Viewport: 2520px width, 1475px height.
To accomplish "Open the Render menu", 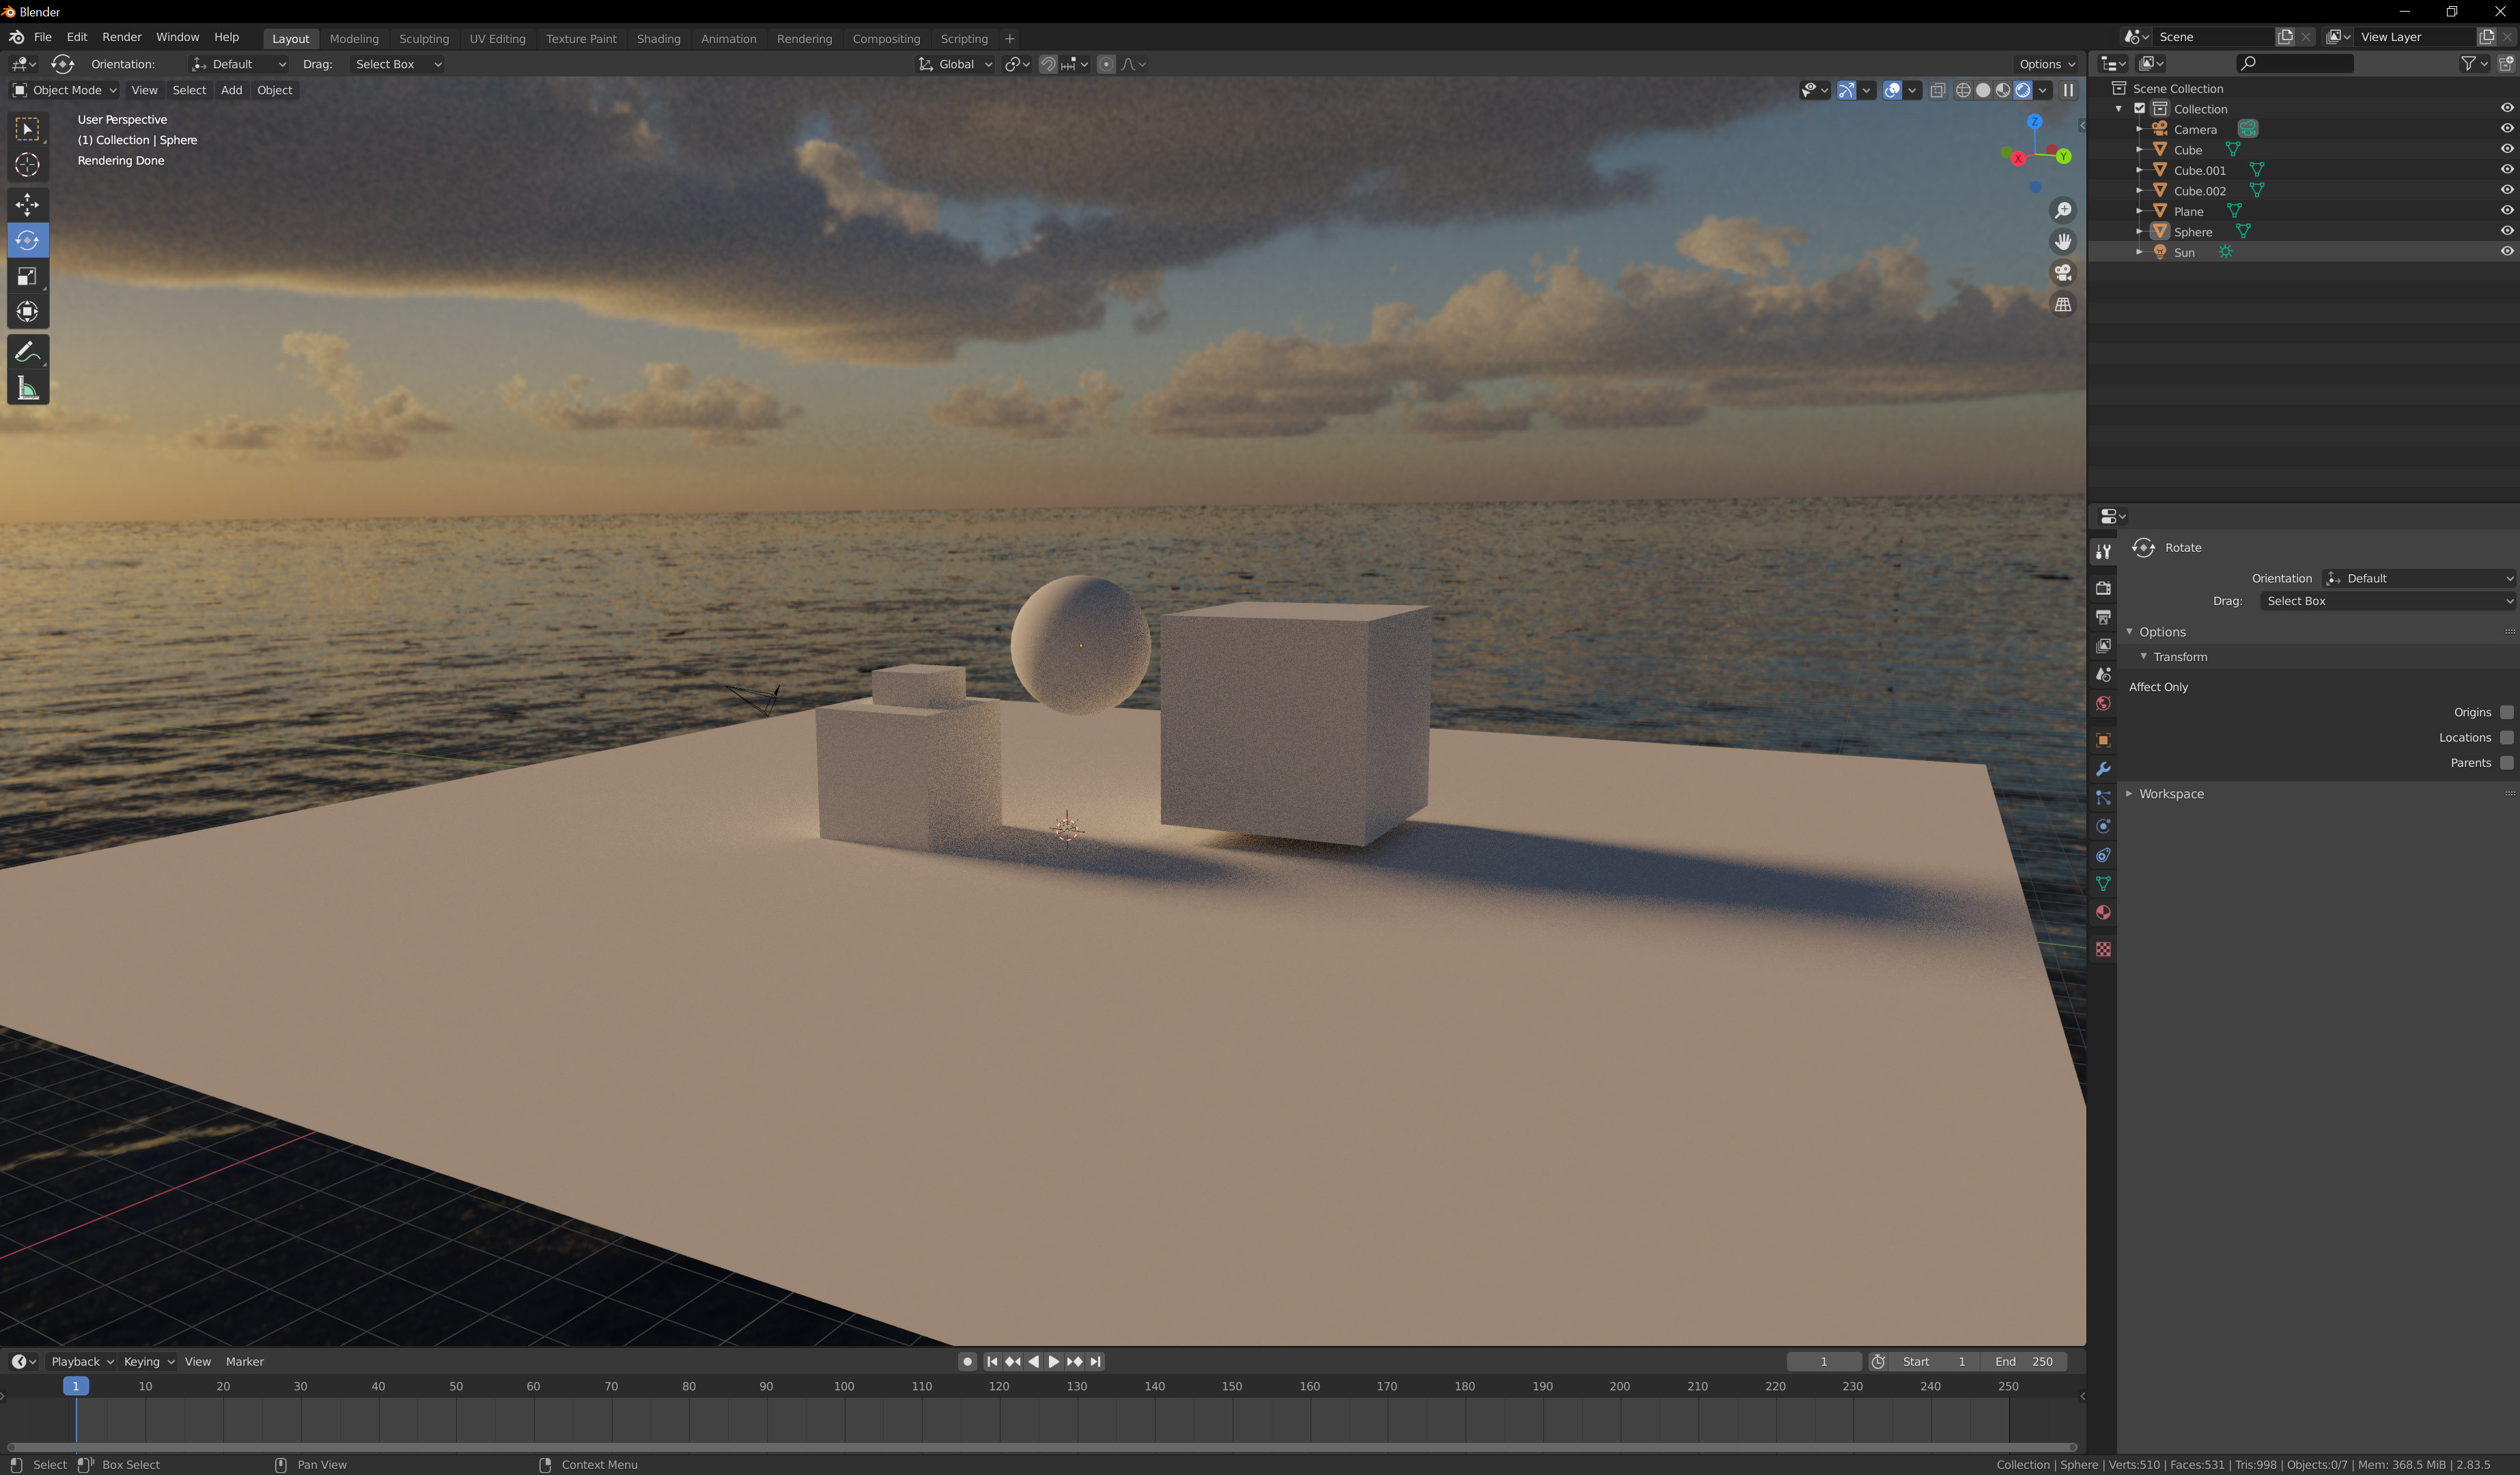I will coord(122,37).
